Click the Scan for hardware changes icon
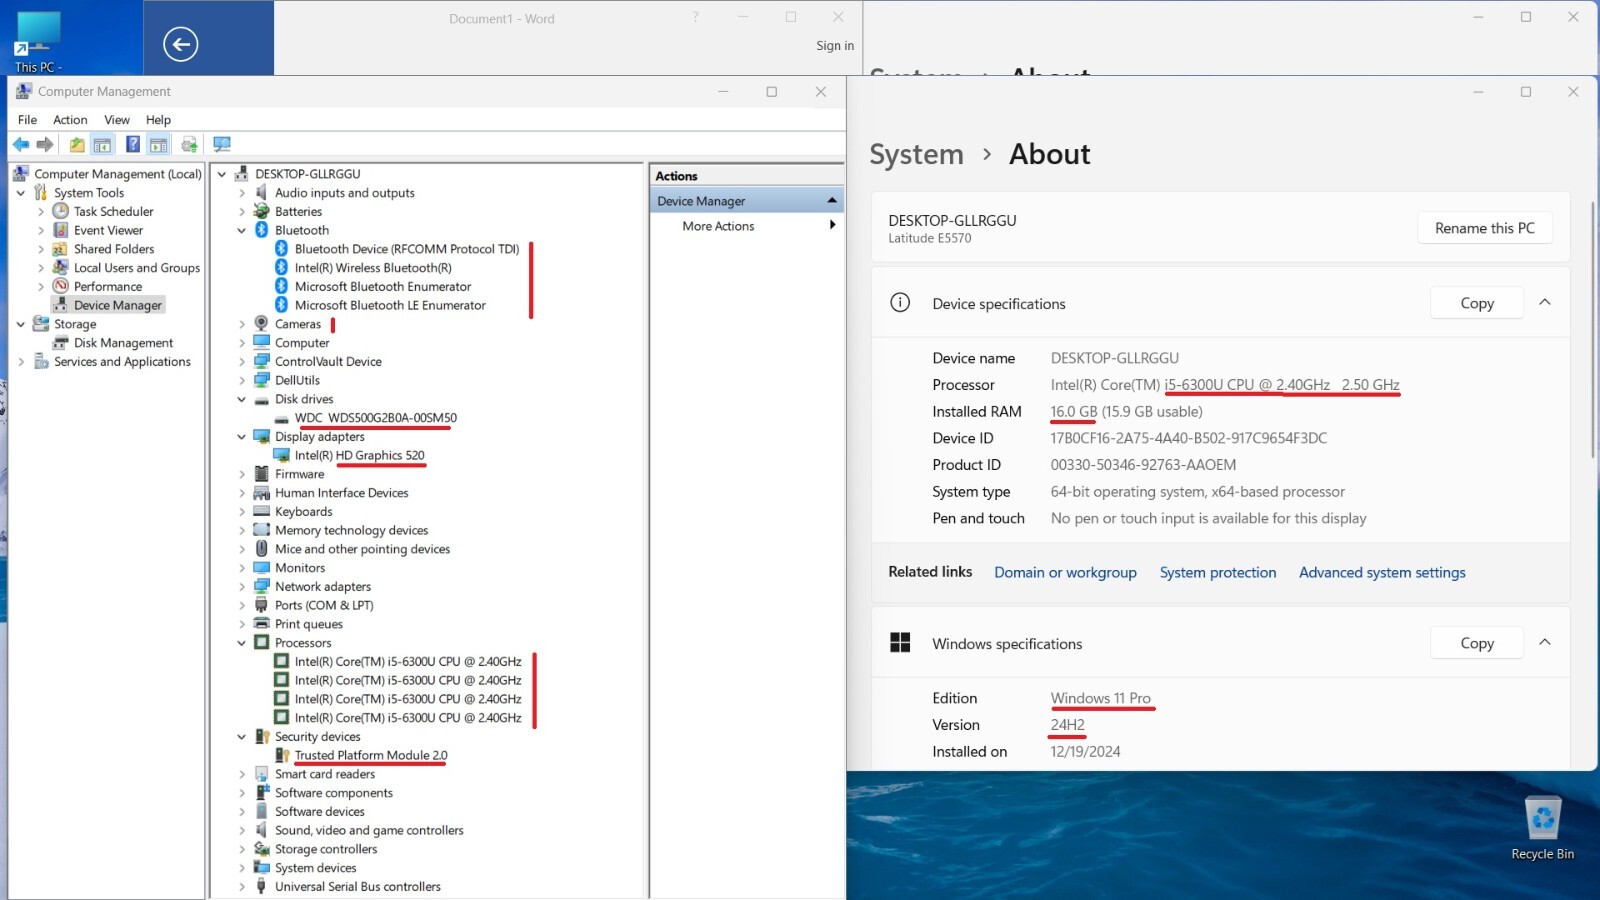 [222, 145]
